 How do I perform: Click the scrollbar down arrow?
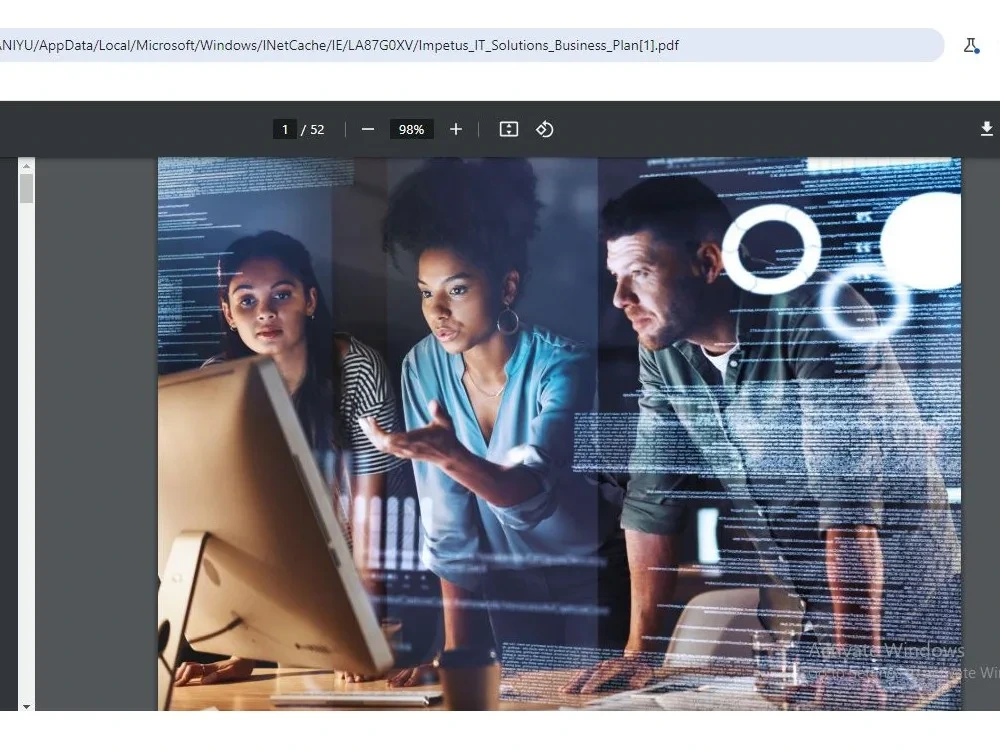click(x=26, y=706)
